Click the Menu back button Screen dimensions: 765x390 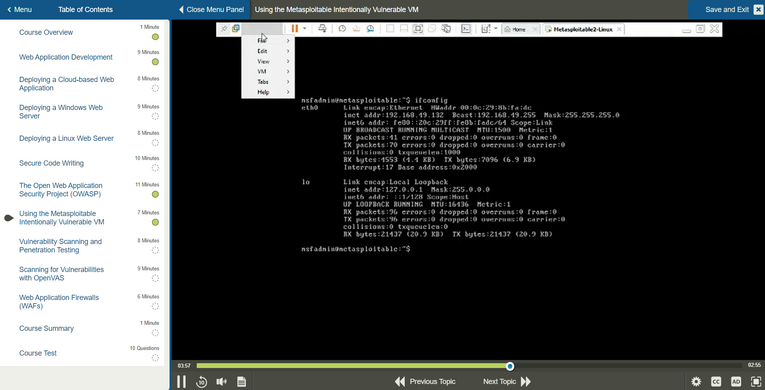20,10
